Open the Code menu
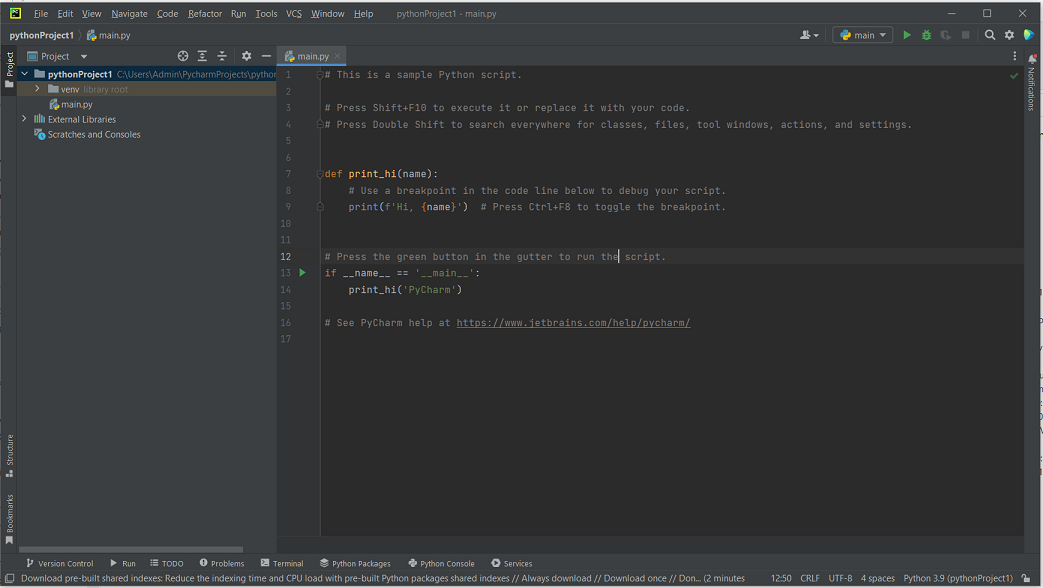Screen dimensions: 1043x588 click(167, 14)
